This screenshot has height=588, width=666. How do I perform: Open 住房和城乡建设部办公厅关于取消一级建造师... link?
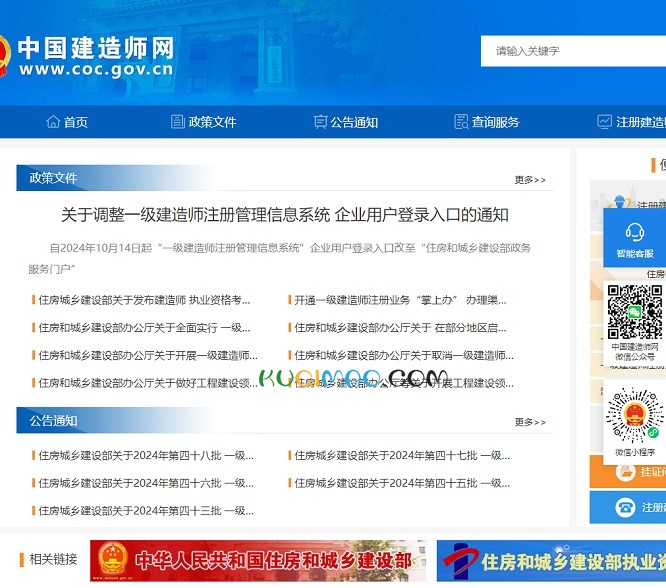click(404, 355)
